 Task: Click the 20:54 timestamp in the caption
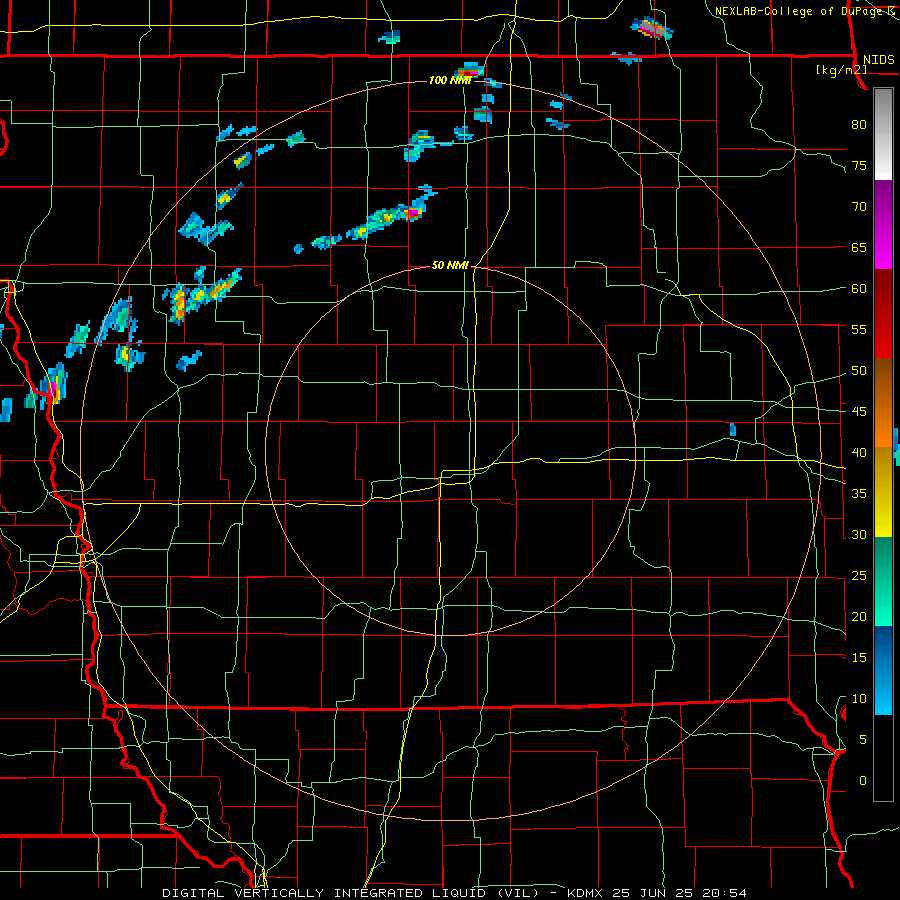[x=724, y=893]
